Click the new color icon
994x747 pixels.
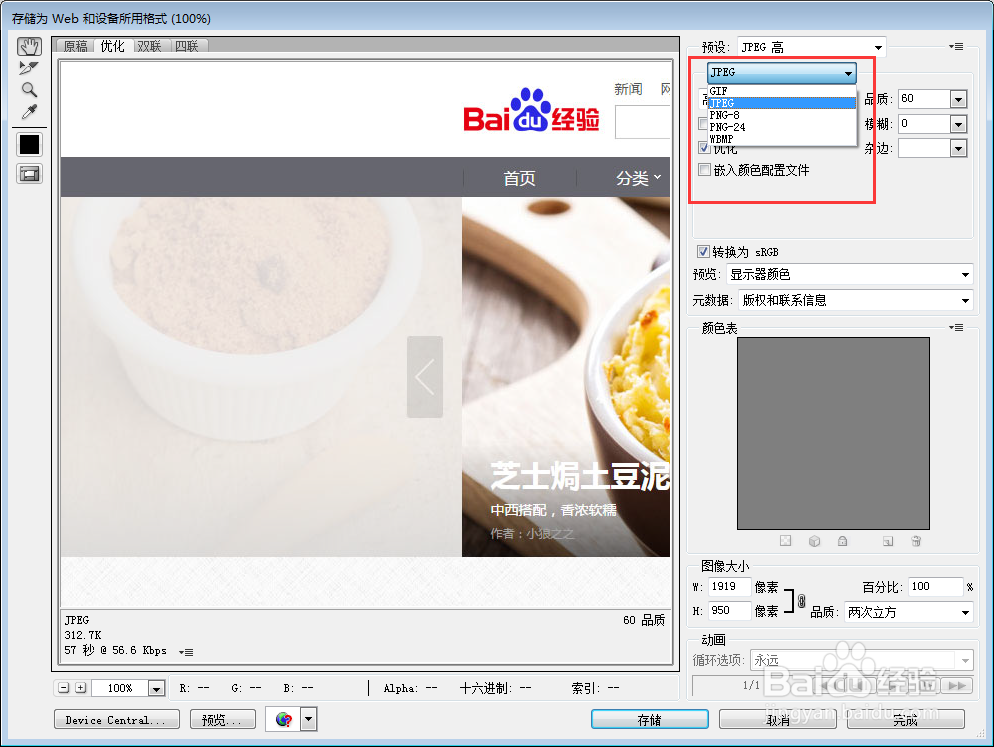(888, 541)
